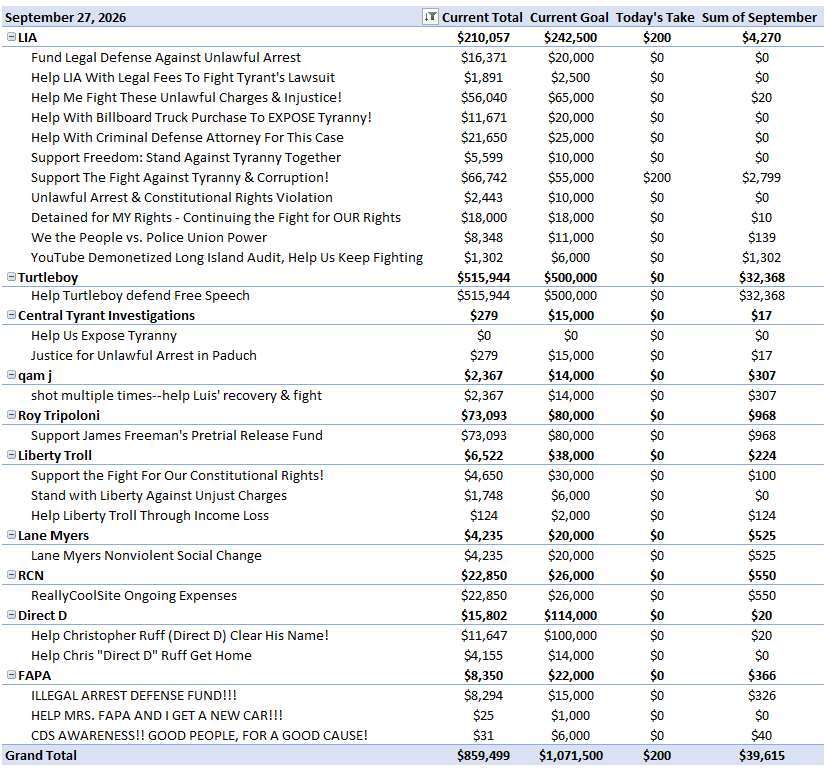Collapse the Turtleboy group
Image resolution: width=826 pixels, height=771 pixels.
click(11, 276)
